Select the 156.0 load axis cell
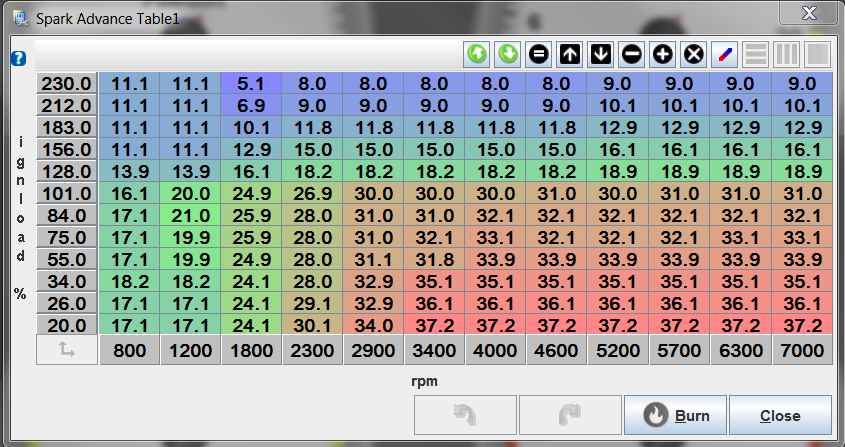 click(67, 150)
